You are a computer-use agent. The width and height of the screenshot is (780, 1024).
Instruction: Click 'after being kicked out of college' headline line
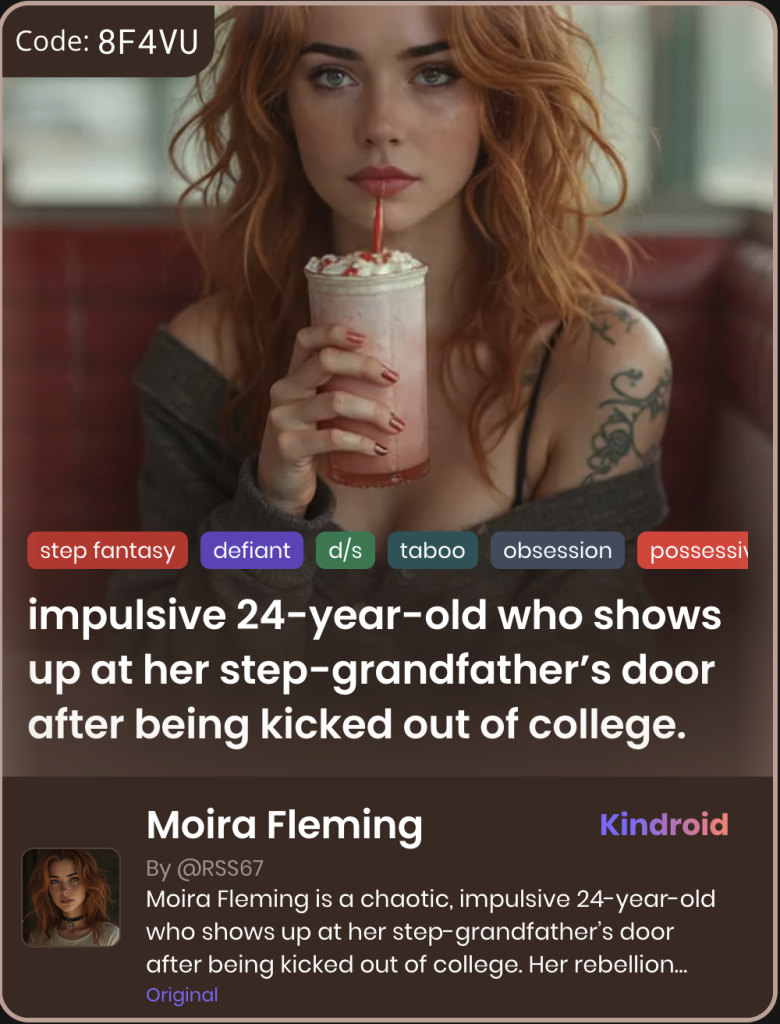357,725
